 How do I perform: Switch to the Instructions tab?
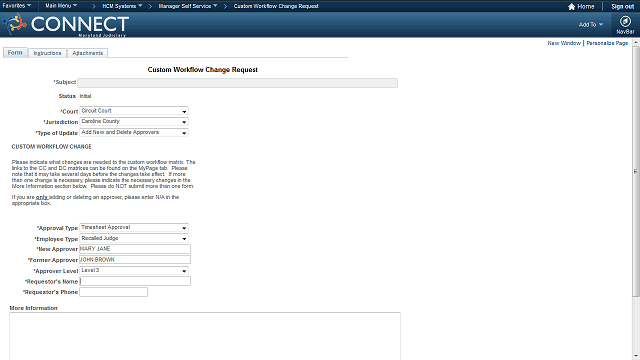[47, 53]
